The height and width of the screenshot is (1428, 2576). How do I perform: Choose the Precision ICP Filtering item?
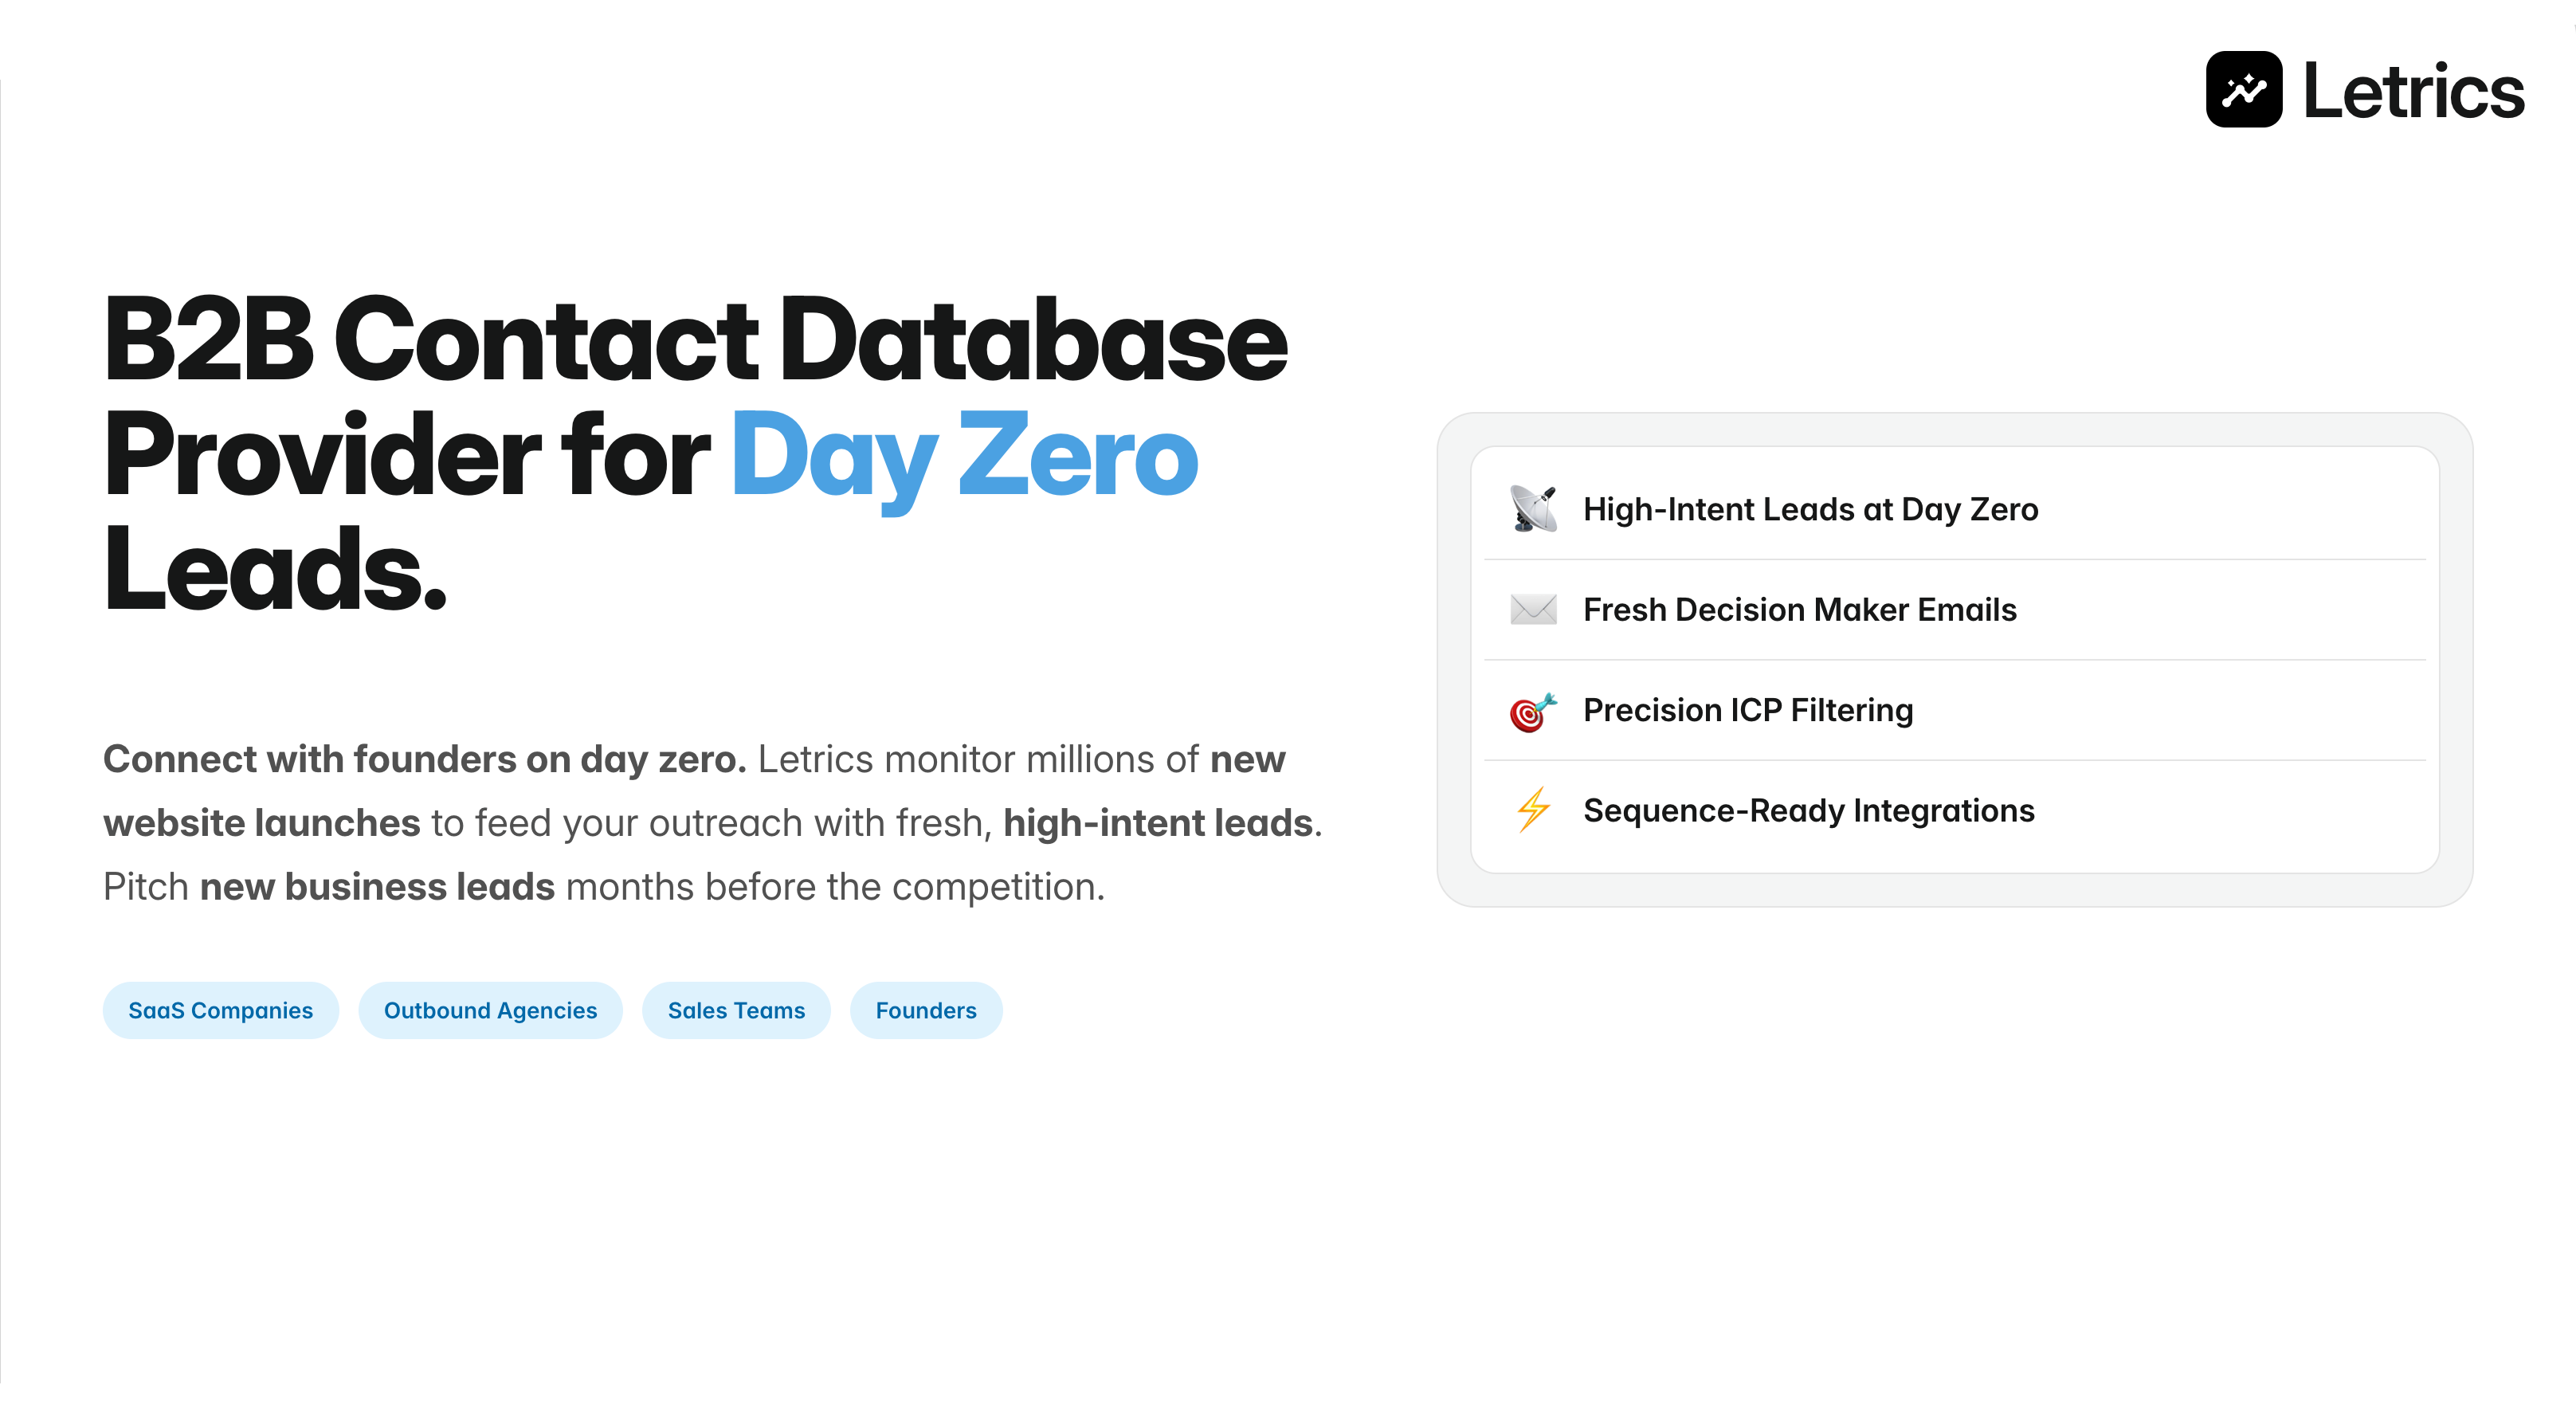click(x=1747, y=710)
